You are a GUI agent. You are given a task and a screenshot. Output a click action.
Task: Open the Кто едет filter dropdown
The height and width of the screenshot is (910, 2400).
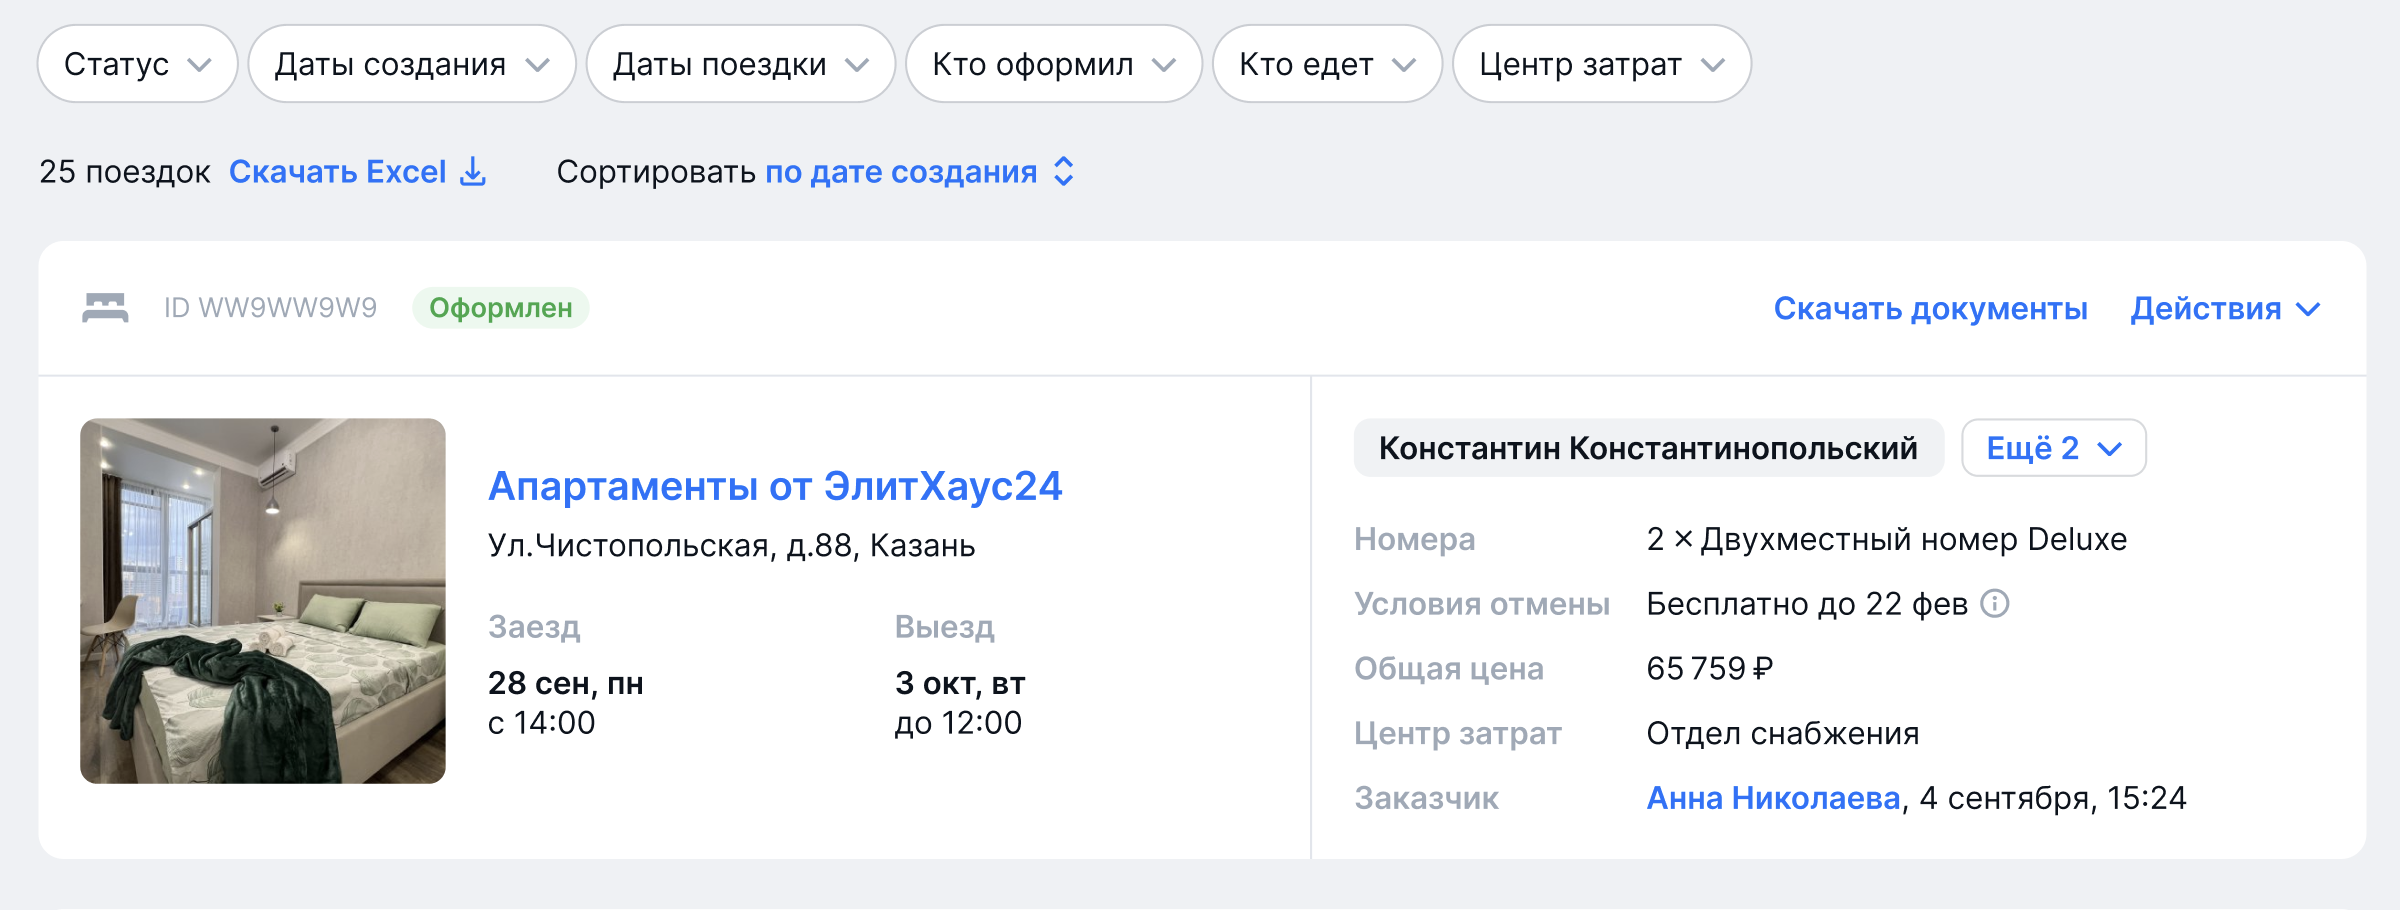tap(1326, 64)
